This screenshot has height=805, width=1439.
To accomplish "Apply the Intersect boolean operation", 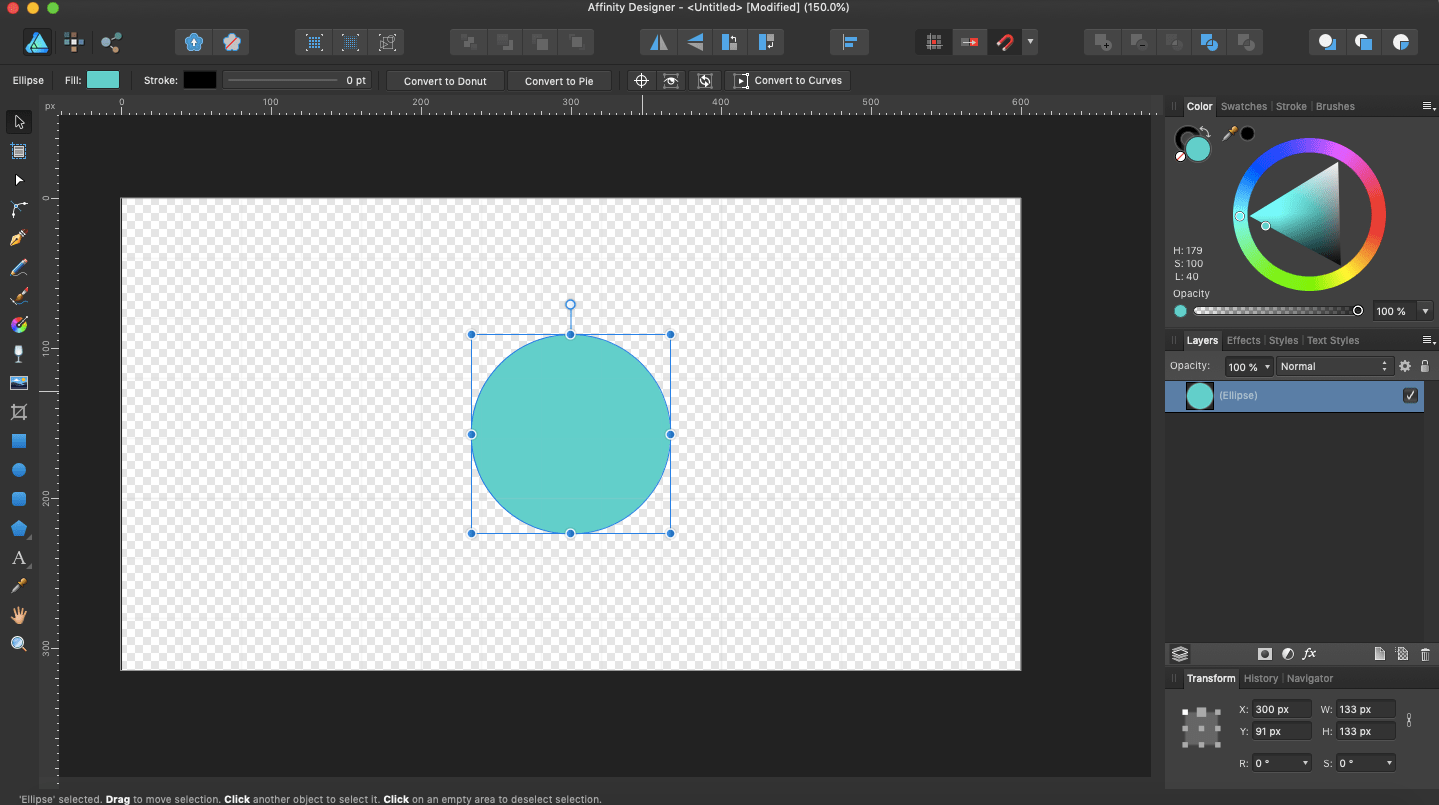I will click(1174, 42).
